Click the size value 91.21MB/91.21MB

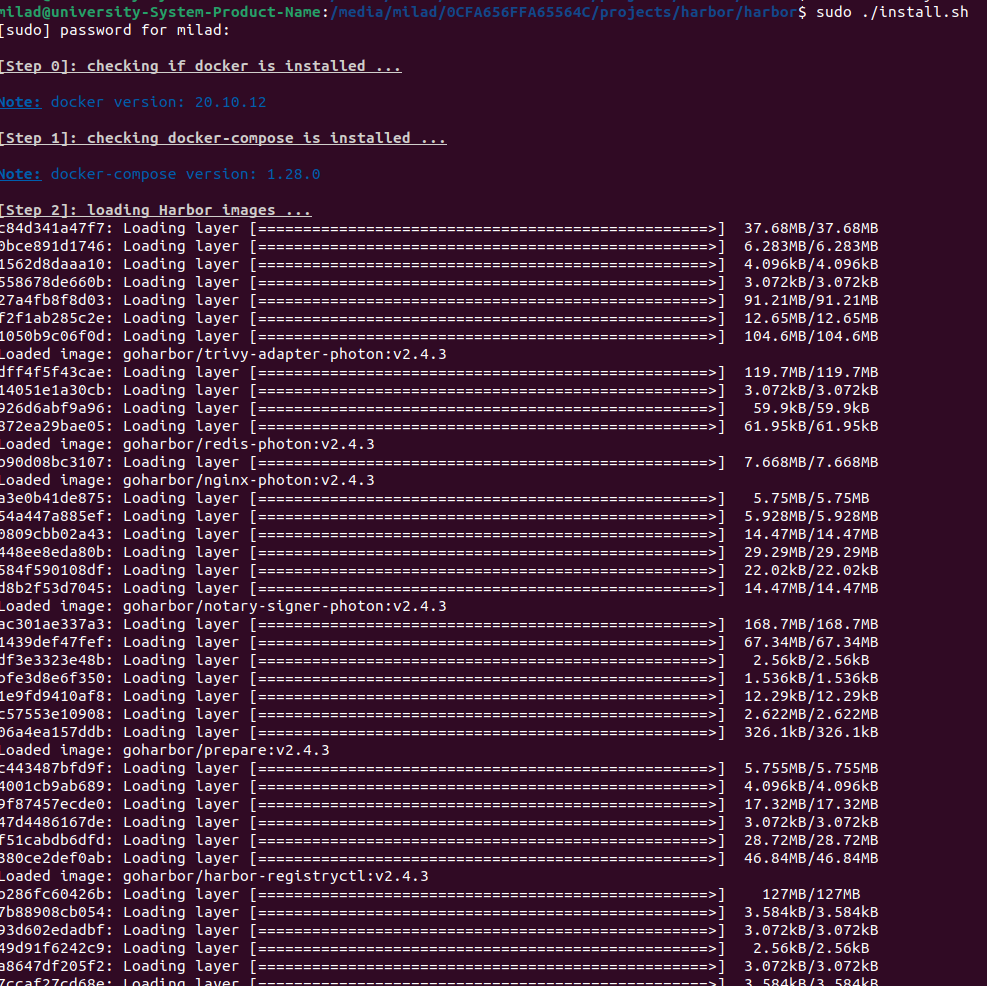click(x=811, y=300)
